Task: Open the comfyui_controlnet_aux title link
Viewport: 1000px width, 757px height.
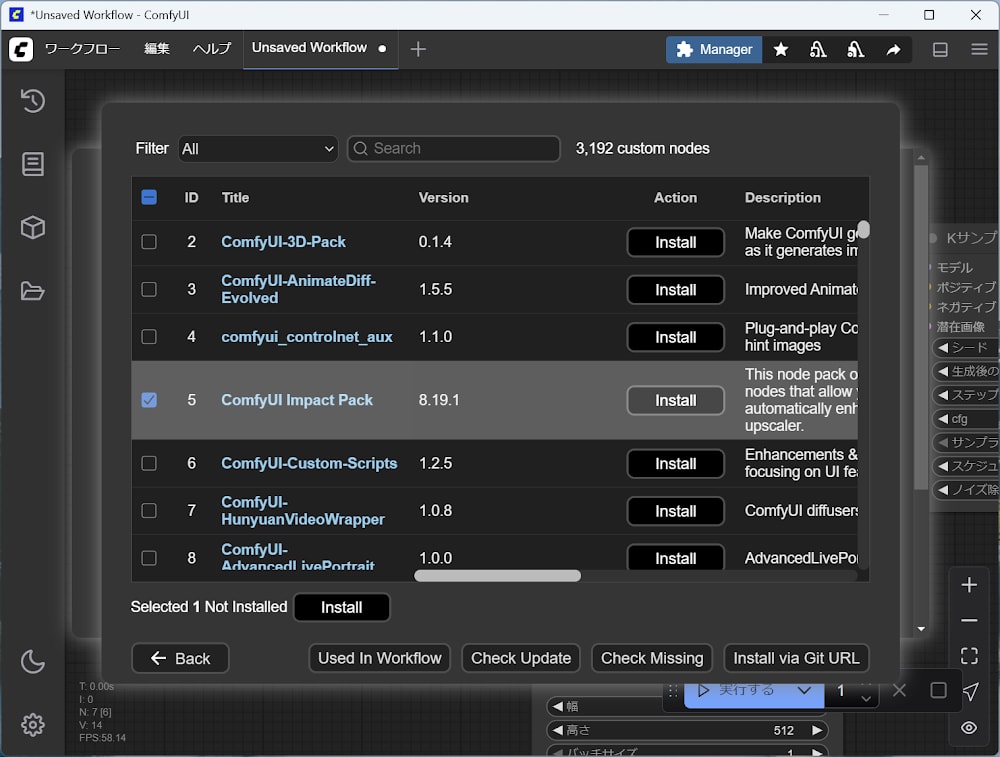Action: click(x=307, y=337)
